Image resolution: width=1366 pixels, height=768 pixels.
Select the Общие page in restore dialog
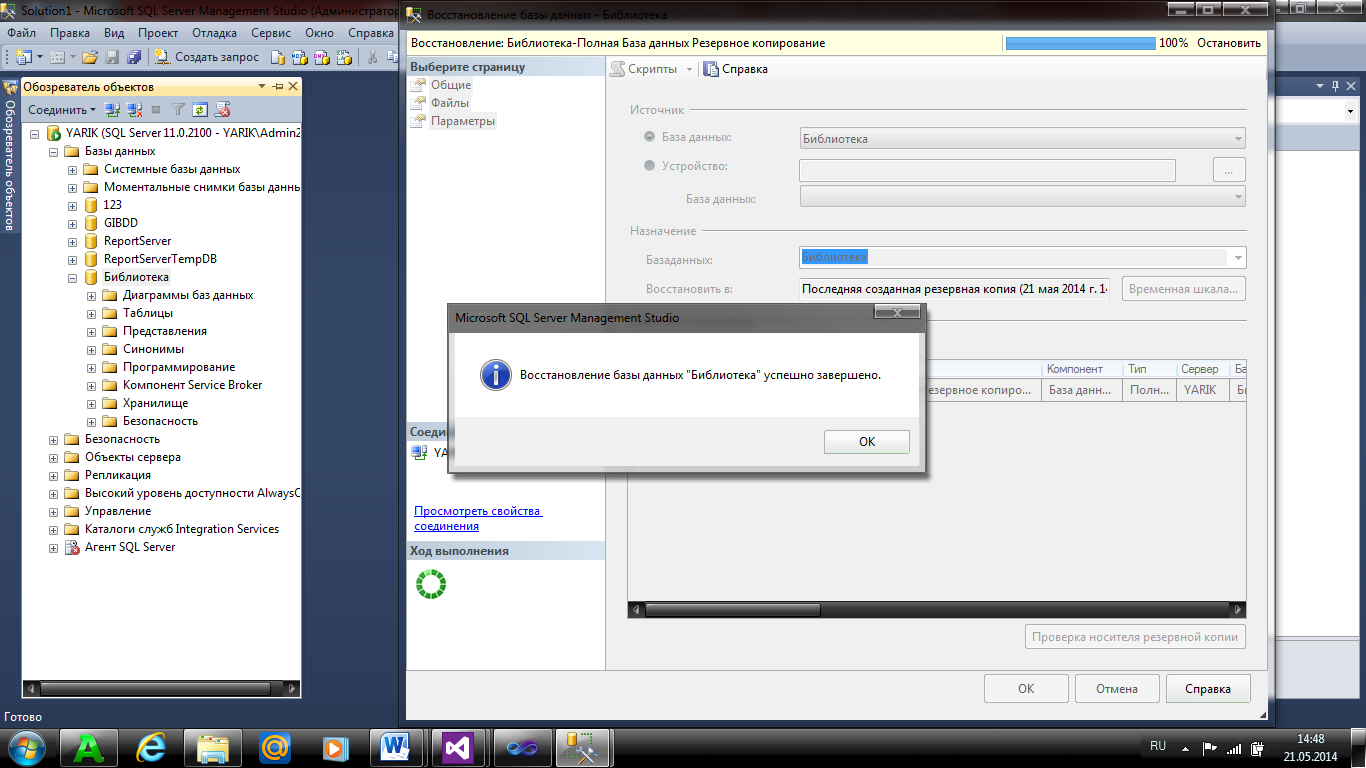tap(451, 85)
